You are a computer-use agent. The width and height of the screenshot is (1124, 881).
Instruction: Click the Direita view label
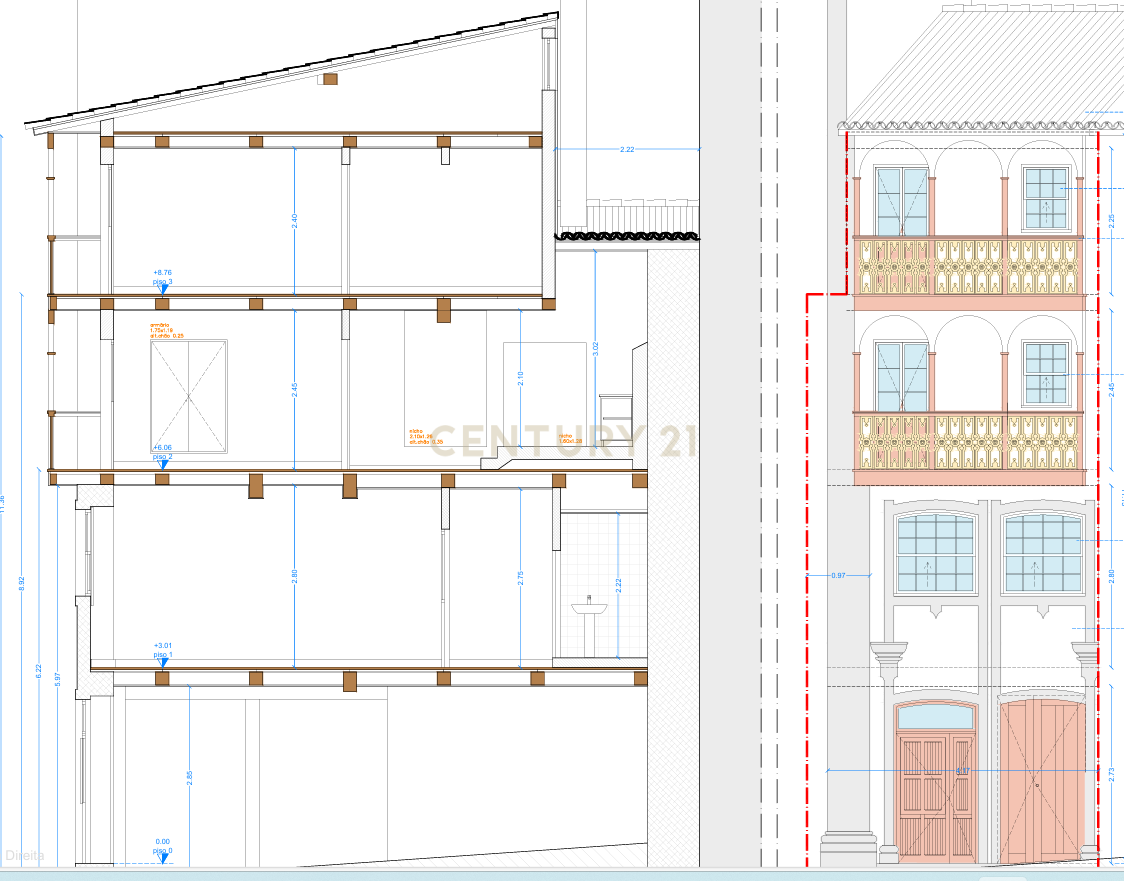25,856
